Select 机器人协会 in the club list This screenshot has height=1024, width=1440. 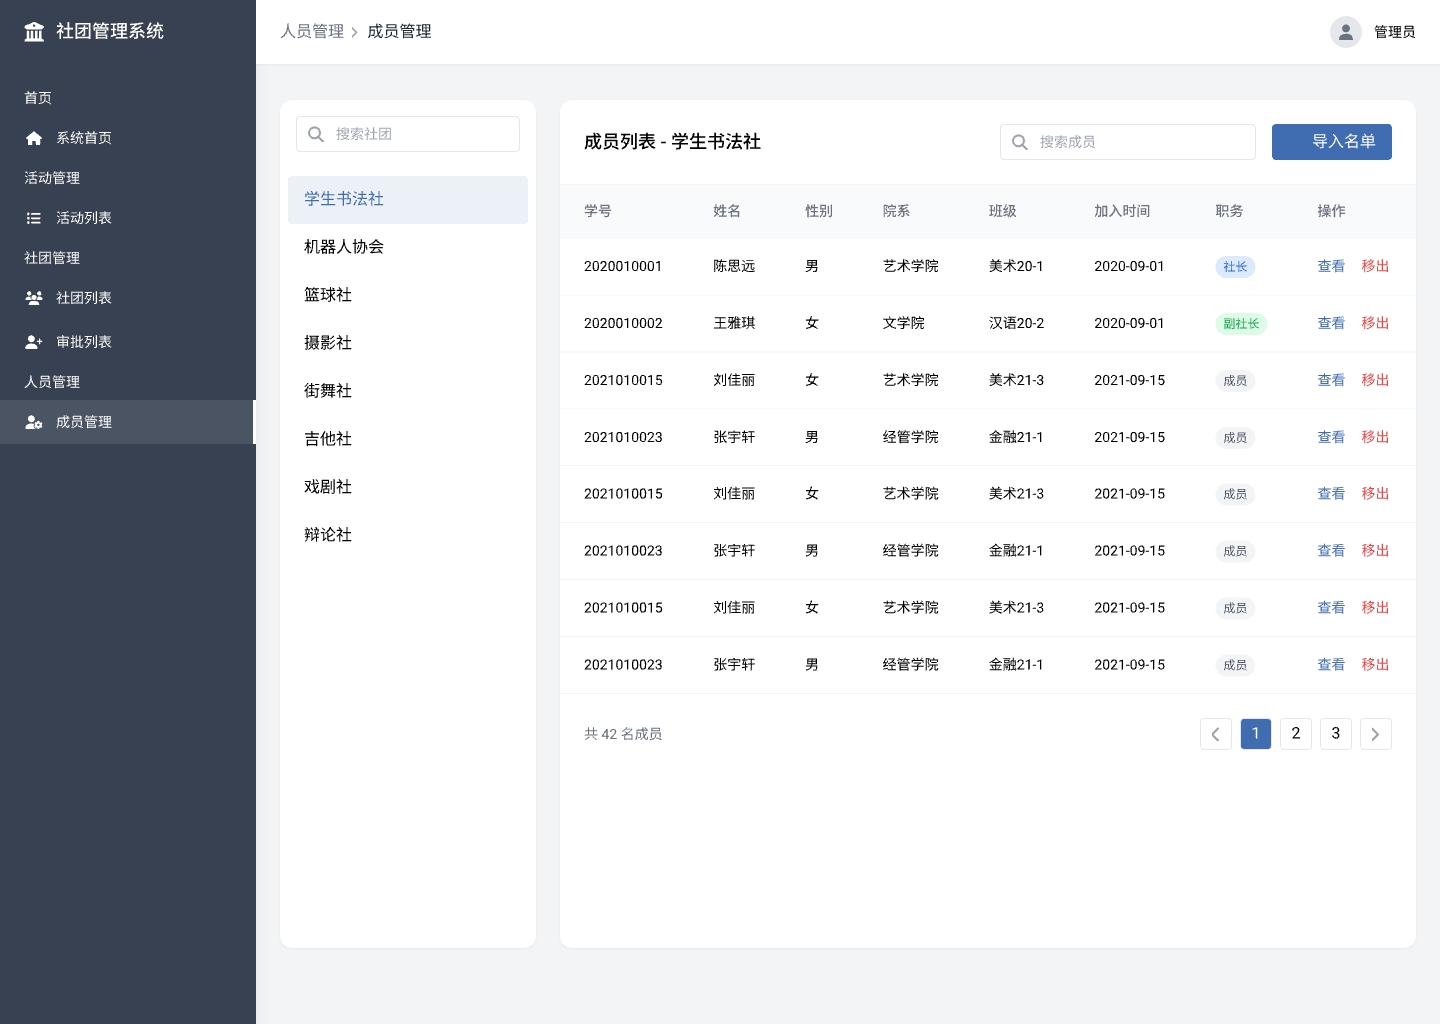(x=344, y=247)
